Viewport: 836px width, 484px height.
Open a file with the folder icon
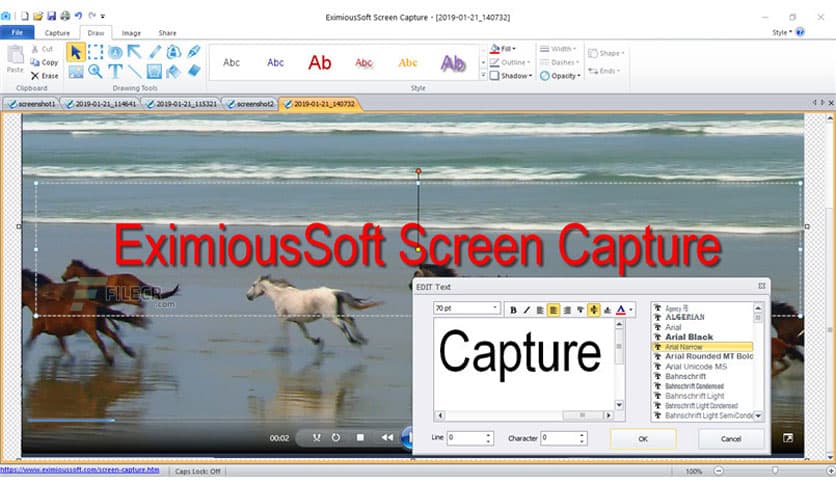pyautogui.click(x=37, y=16)
